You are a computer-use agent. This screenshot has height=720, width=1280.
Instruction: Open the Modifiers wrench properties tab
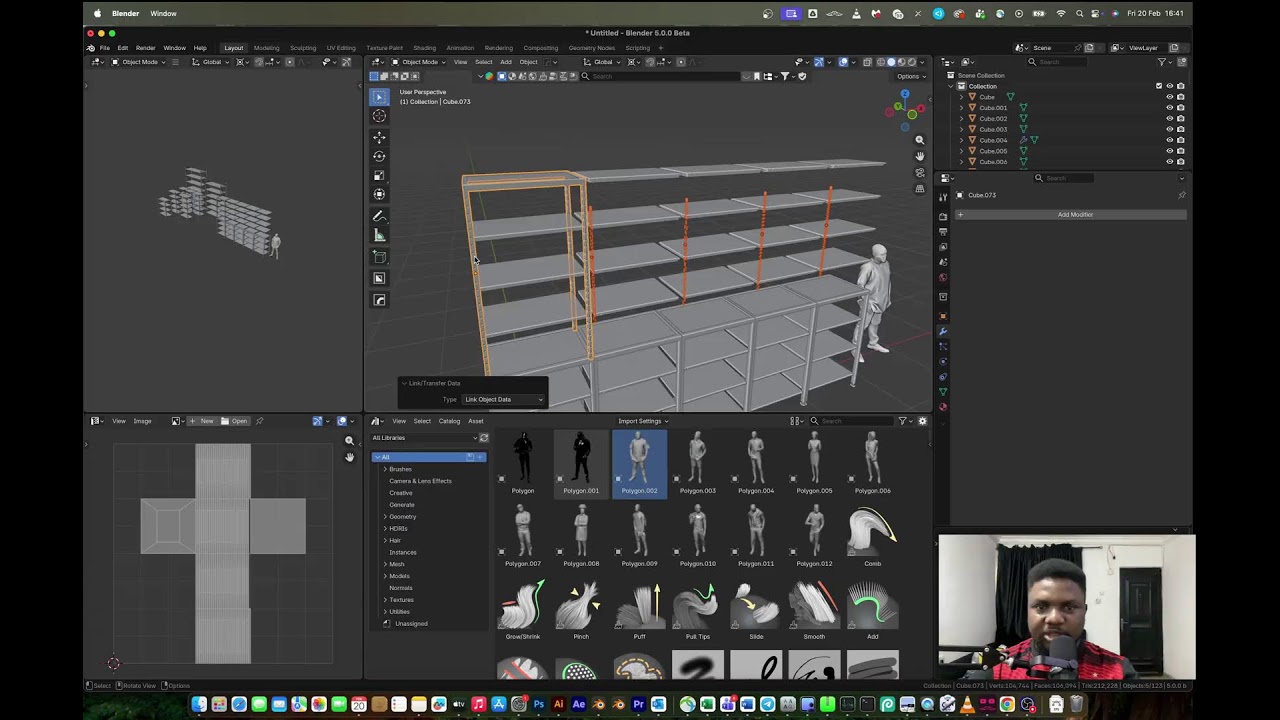(x=943, y=331)
